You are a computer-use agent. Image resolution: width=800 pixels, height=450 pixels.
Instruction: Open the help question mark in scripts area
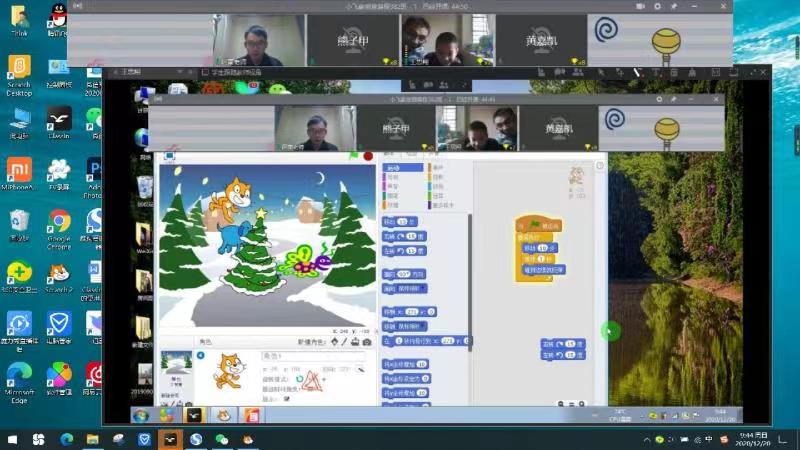click(x=600, y=165)
